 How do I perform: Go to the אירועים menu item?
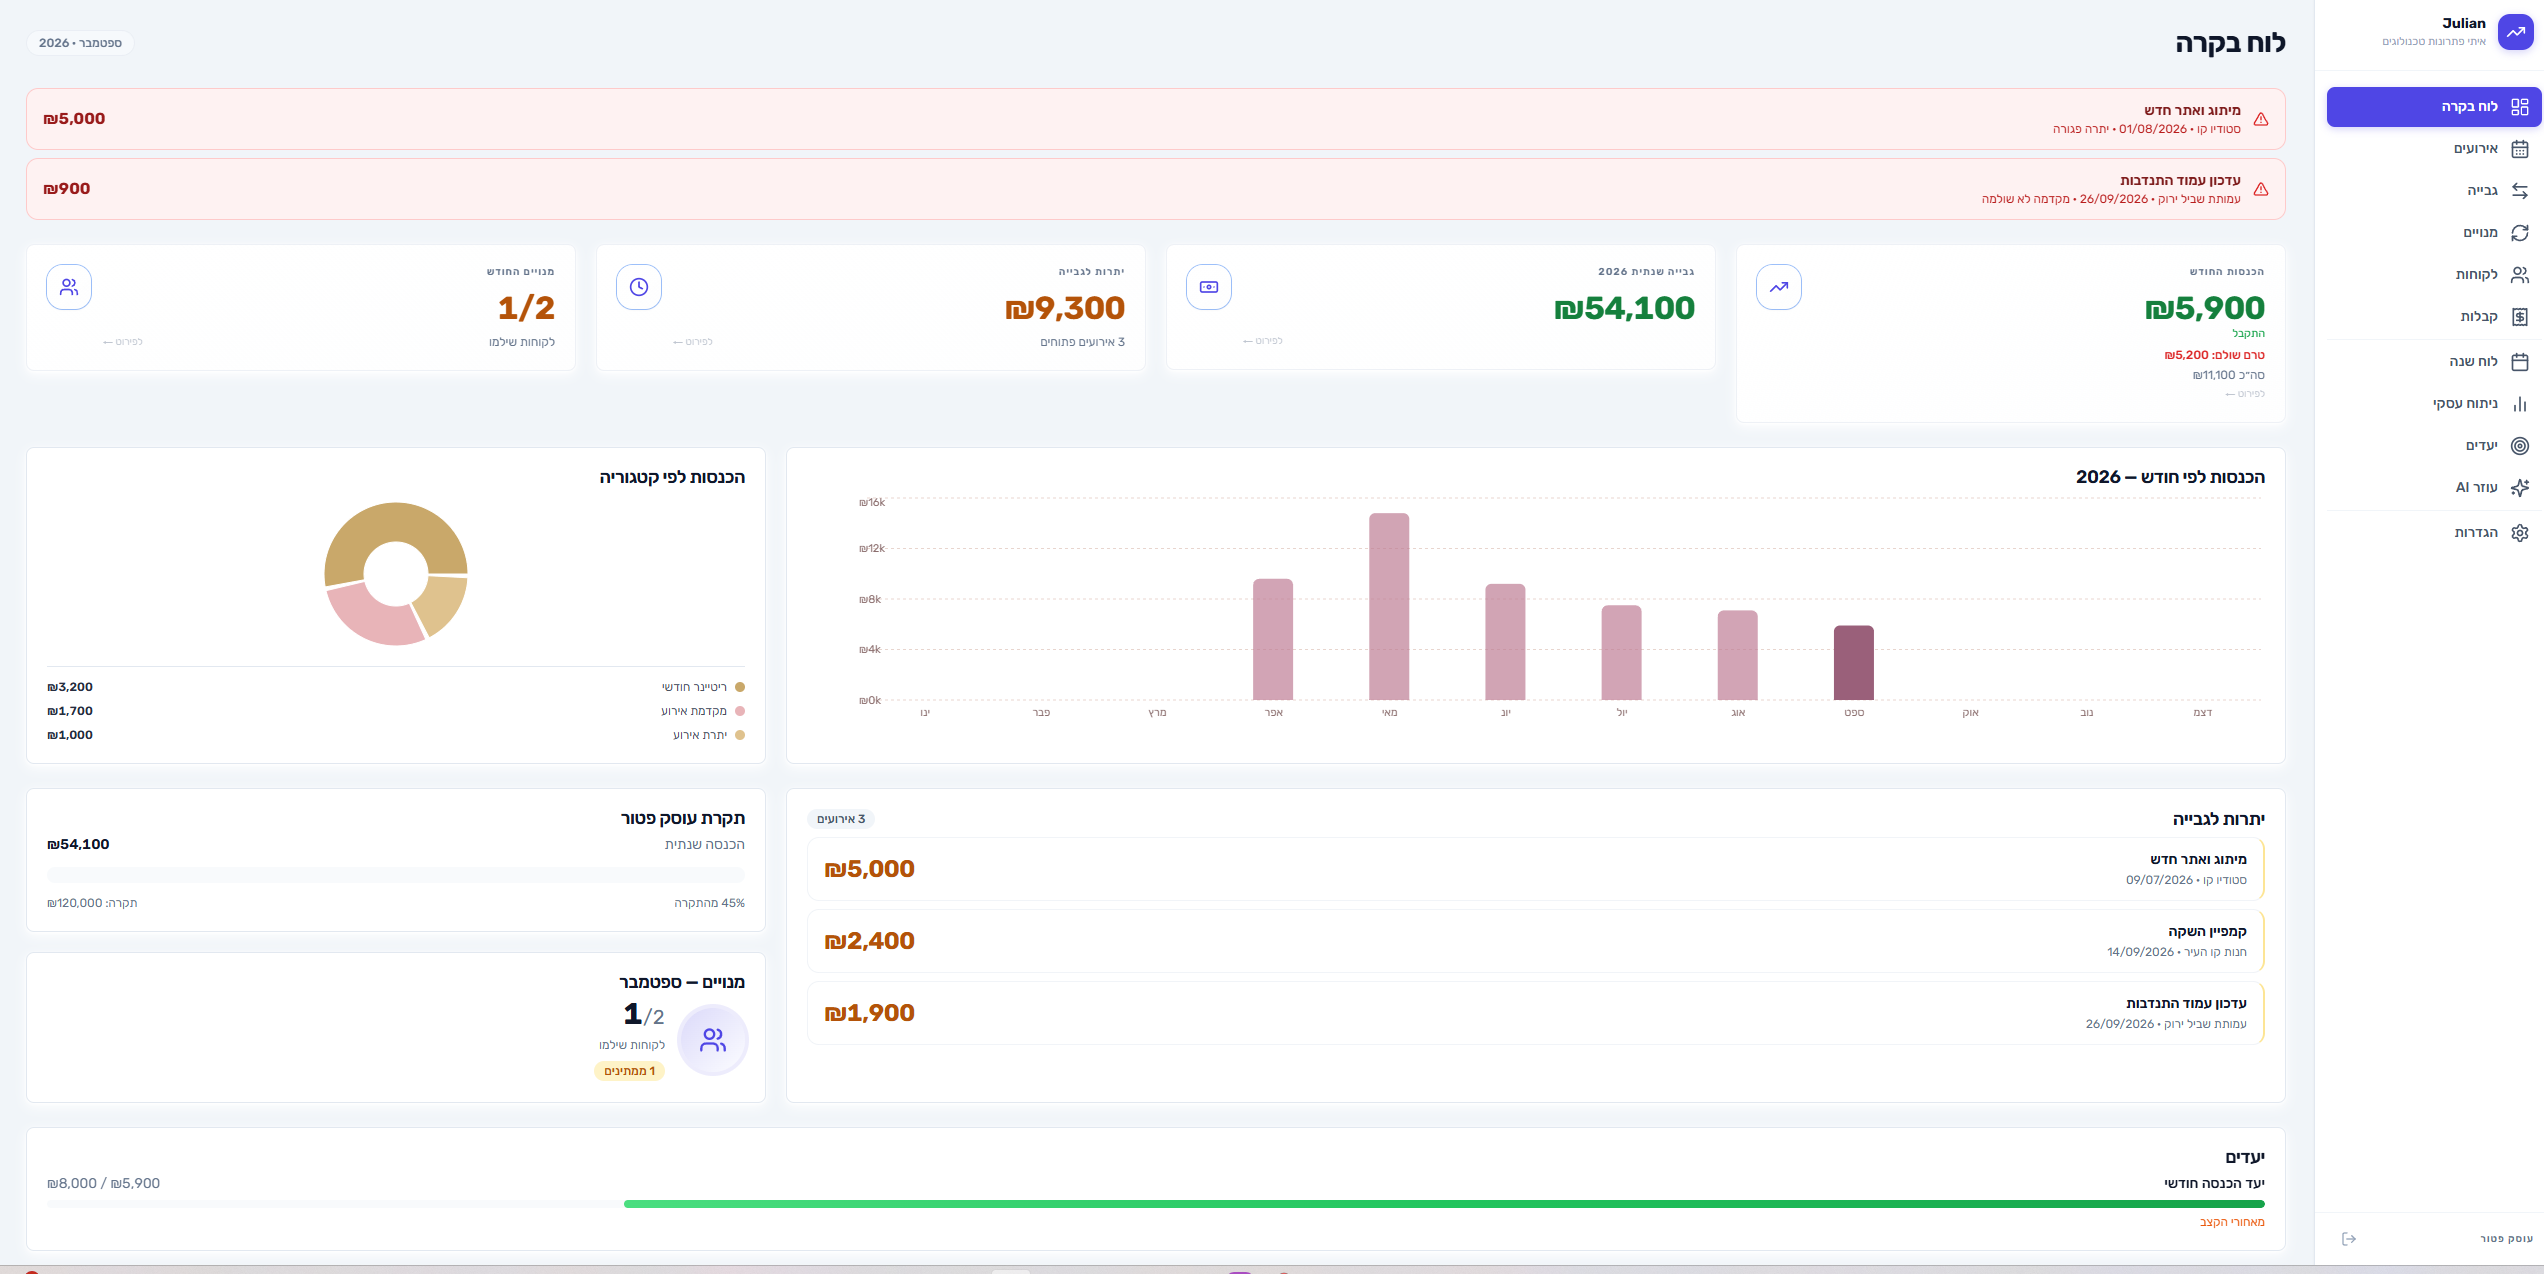pos(2434,149)
